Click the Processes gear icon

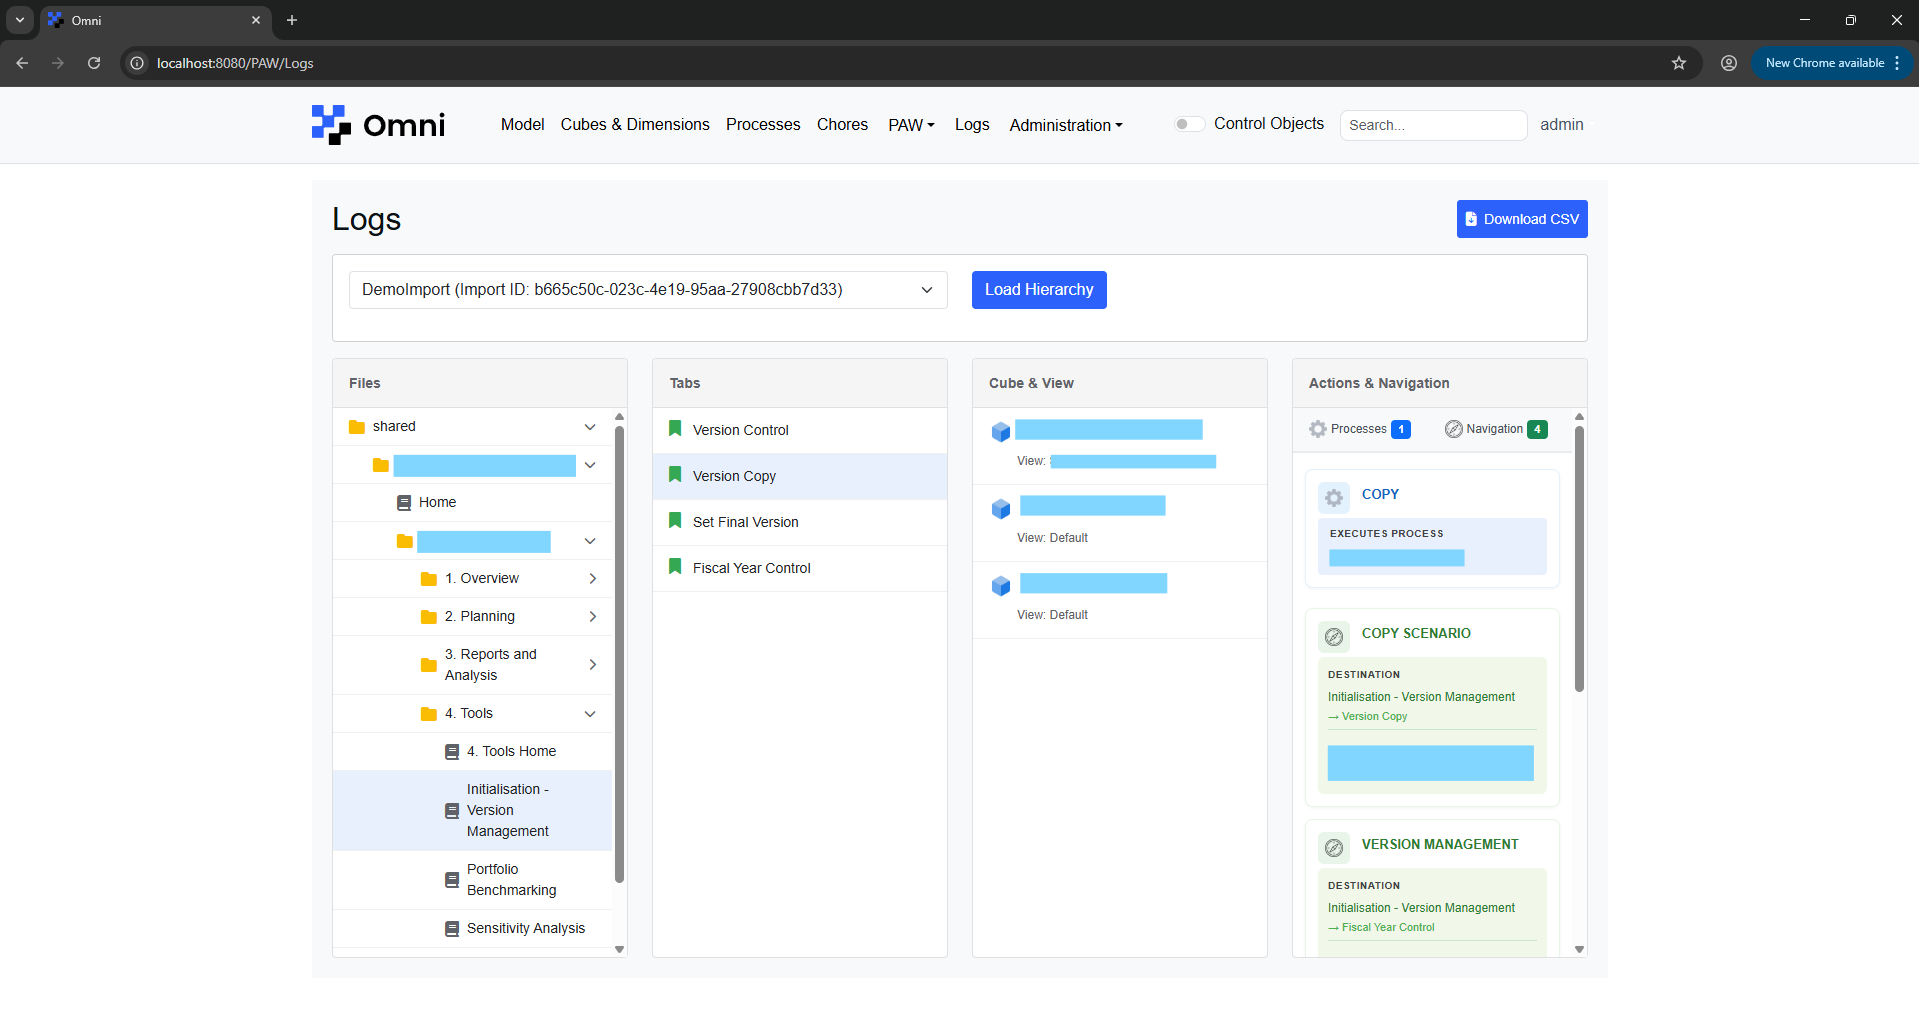pyautogui.click(x=1318, y=429)
